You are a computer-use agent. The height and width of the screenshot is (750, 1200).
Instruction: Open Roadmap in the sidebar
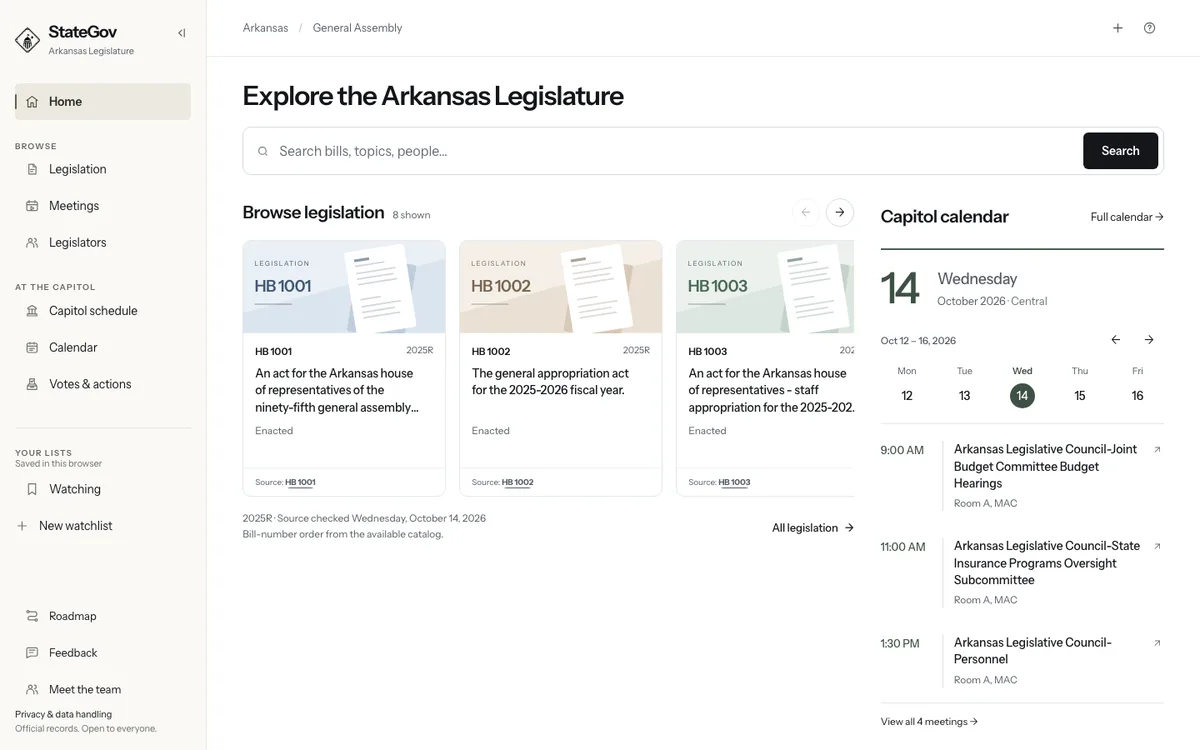(x=103, y=616)
